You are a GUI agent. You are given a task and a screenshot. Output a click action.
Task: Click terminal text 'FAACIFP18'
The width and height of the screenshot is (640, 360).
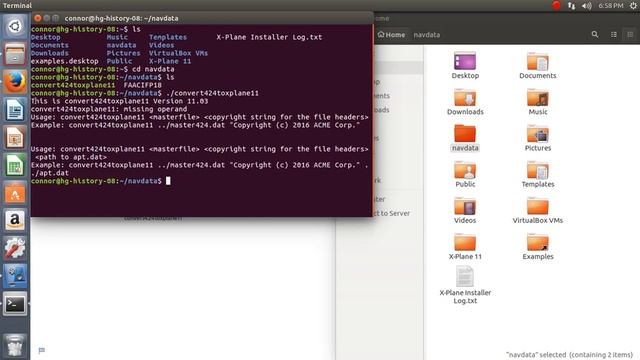(142, 85)
